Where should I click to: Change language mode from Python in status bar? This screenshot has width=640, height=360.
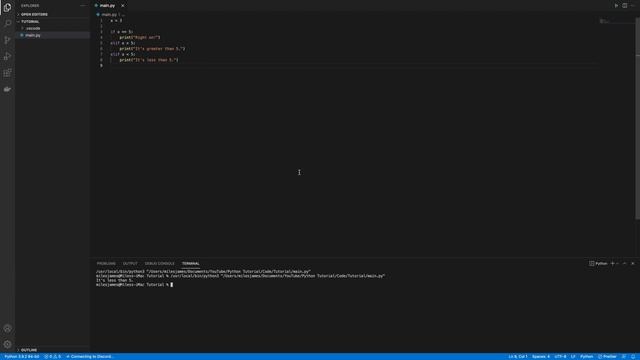point(587,357)
